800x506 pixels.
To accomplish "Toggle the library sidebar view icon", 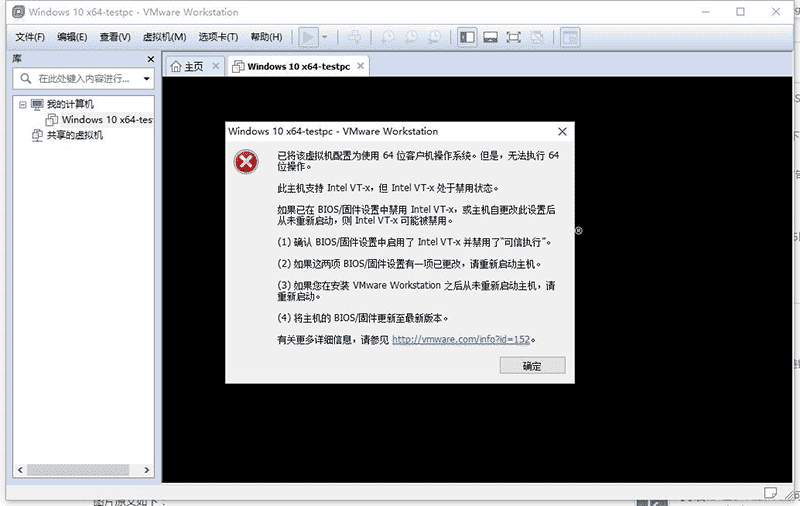I will point(467,37).
